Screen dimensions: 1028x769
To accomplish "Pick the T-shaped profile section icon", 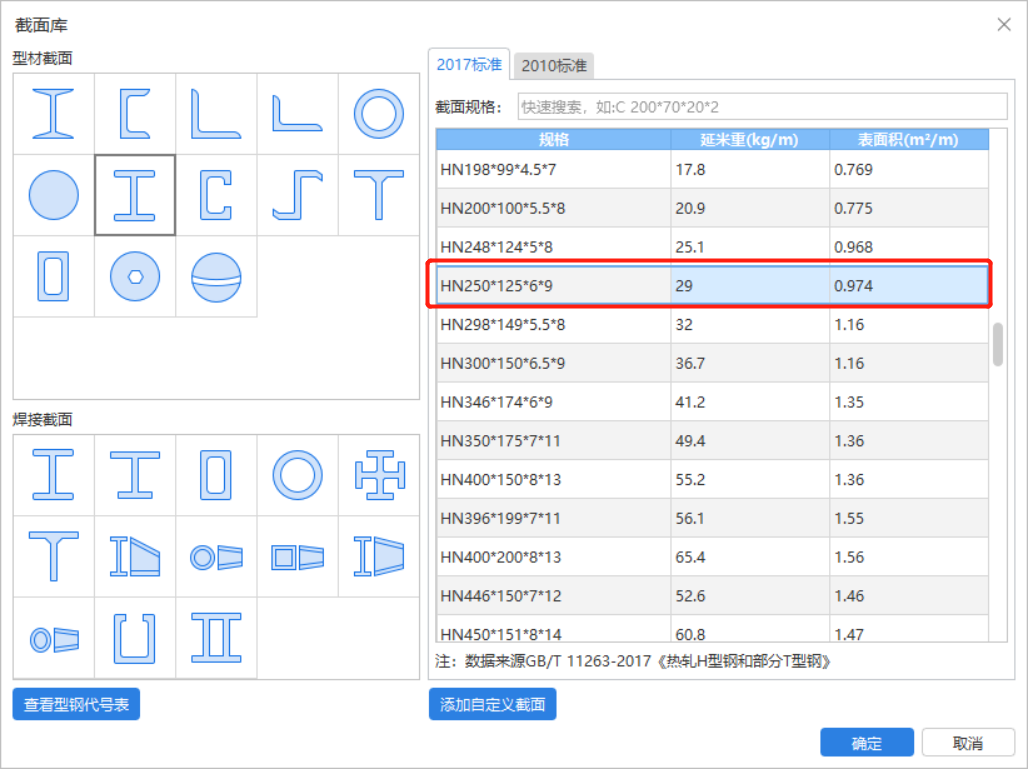I will 378,195.
